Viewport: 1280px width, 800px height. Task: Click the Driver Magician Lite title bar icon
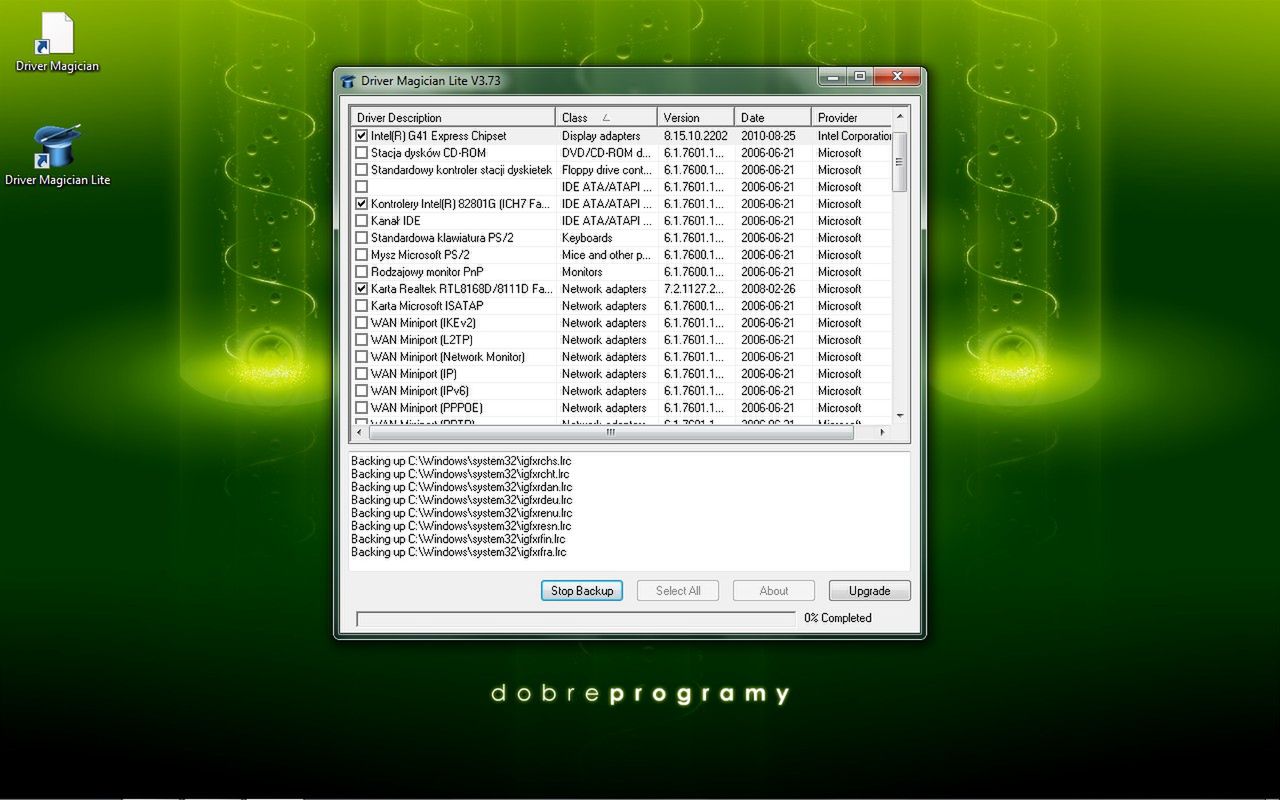click(348, 81)
